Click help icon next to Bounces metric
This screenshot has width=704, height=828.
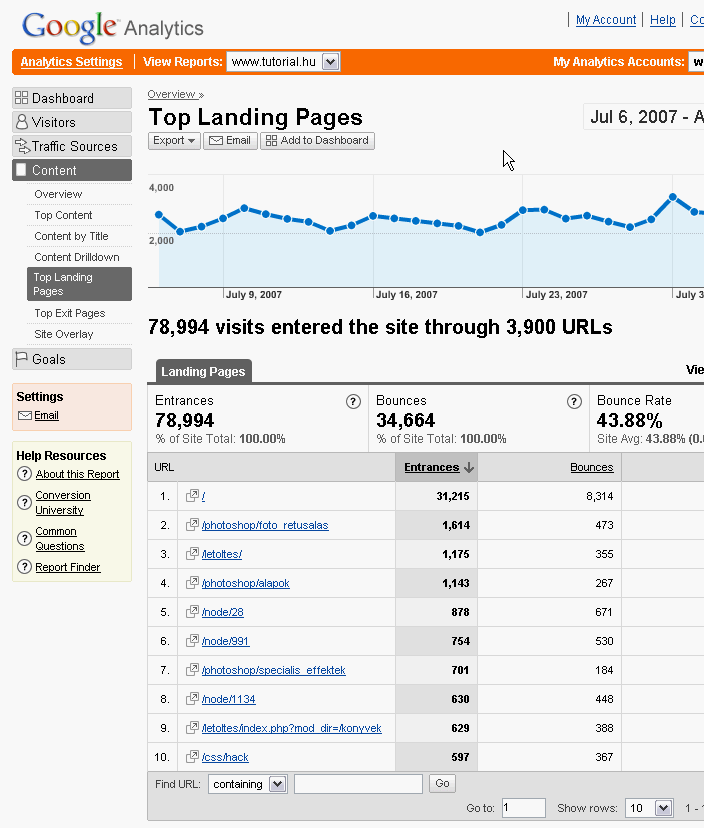pos(574,401)
